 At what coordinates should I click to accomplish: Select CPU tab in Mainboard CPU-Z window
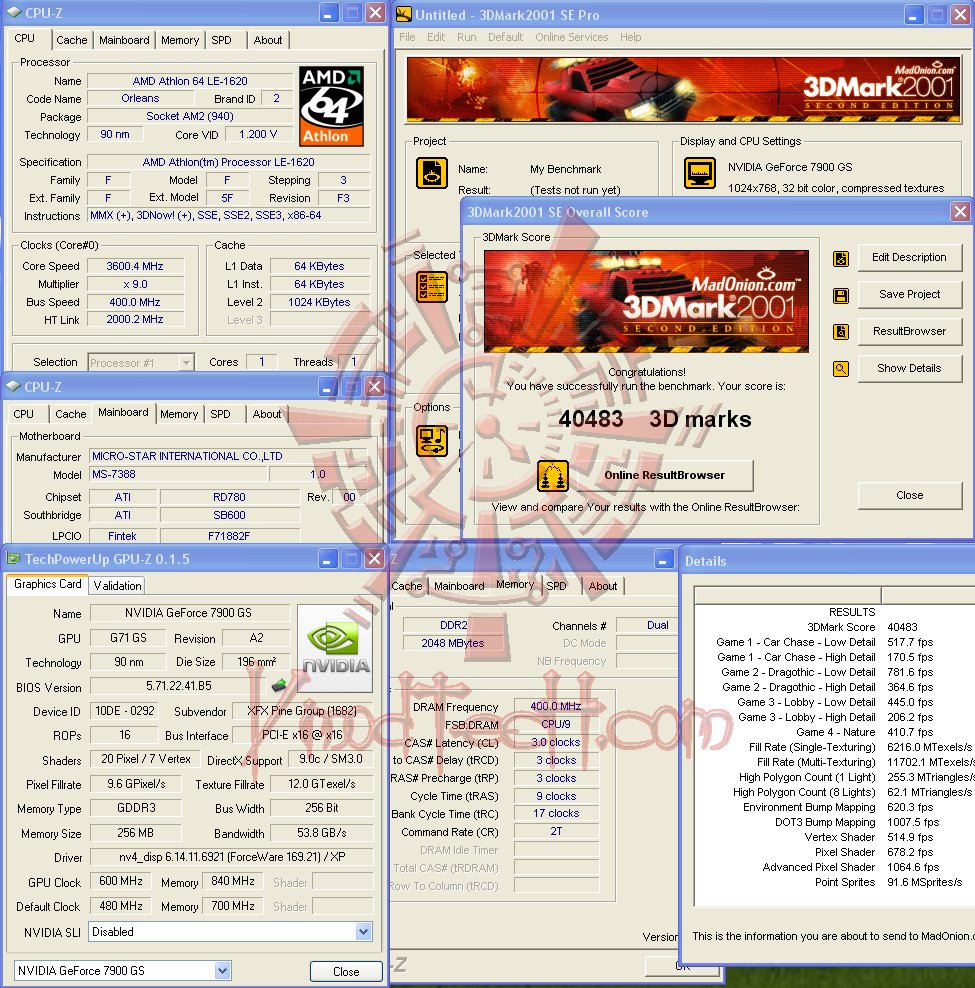(x=23, y=414)
